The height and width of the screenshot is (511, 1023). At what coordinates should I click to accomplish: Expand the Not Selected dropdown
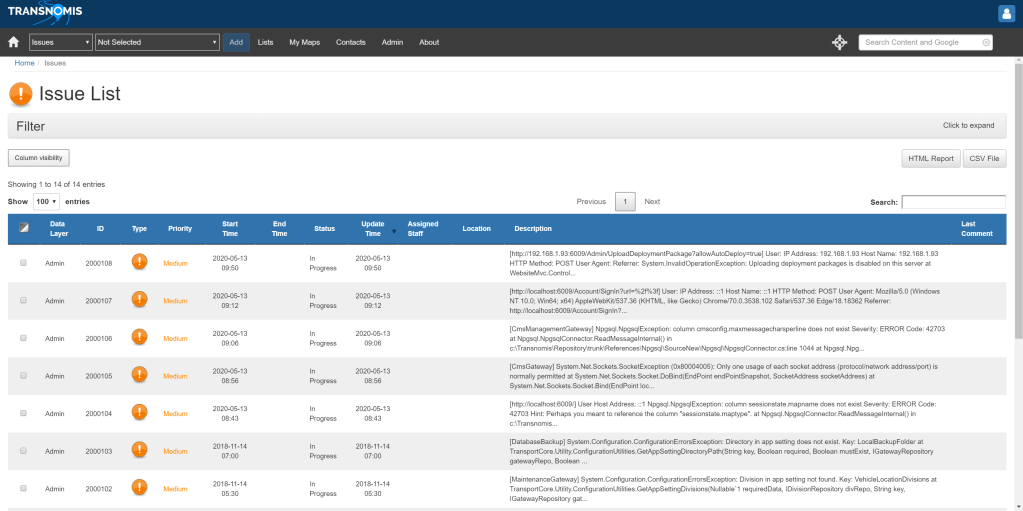point(157,42)
